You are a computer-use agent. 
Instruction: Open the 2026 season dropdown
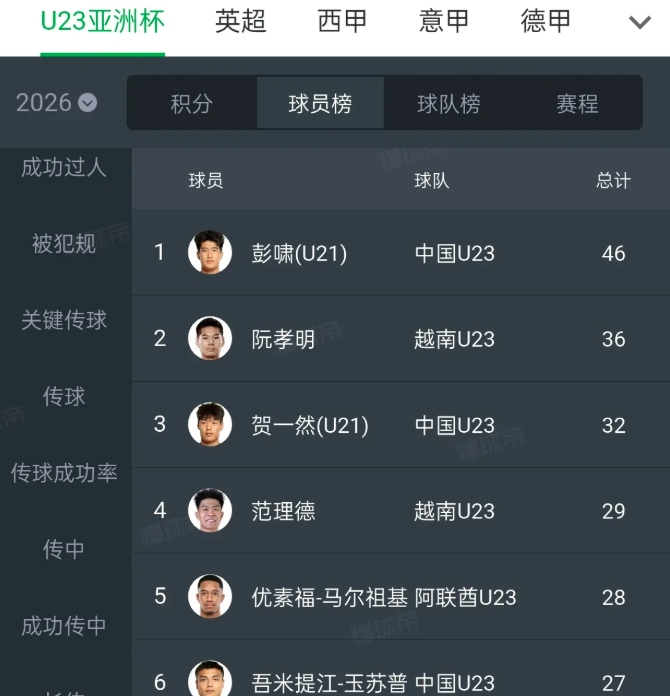pyautogui.click(x=57, y=102)
